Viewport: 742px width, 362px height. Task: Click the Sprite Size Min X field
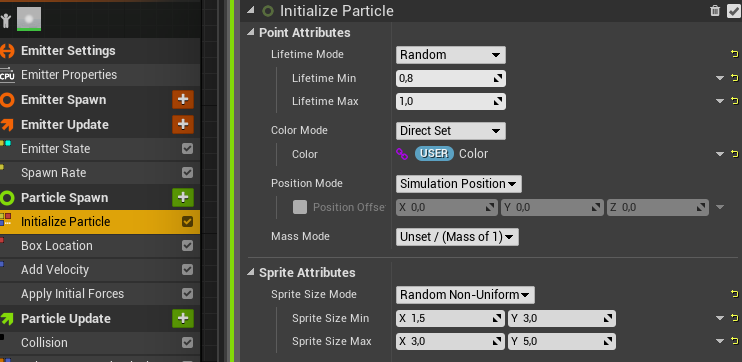(x=450, y=318)
